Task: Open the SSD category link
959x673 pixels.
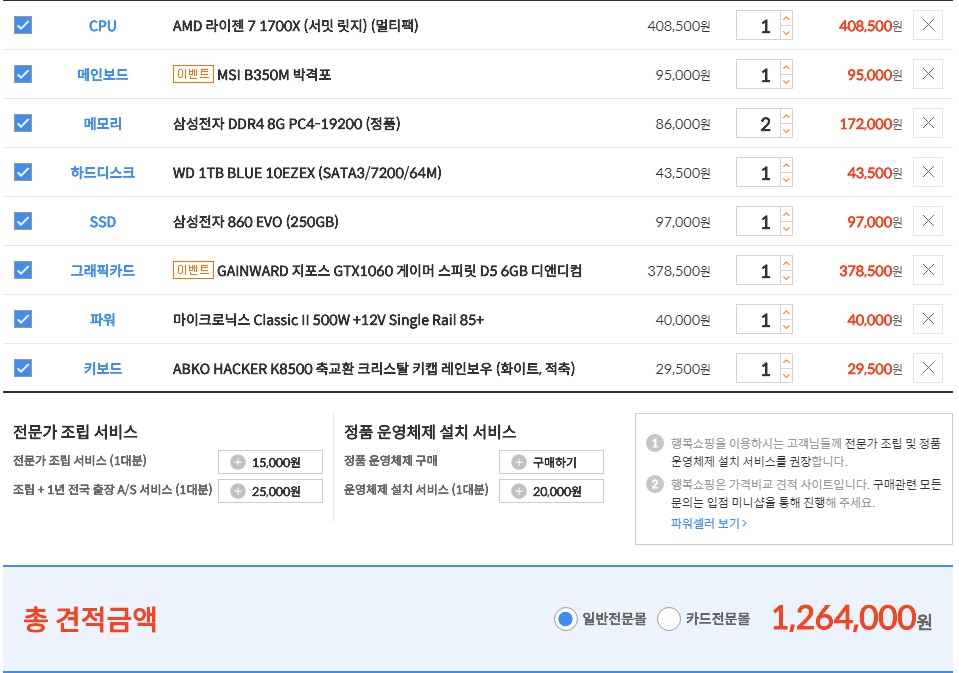Action: pos(102,221)
